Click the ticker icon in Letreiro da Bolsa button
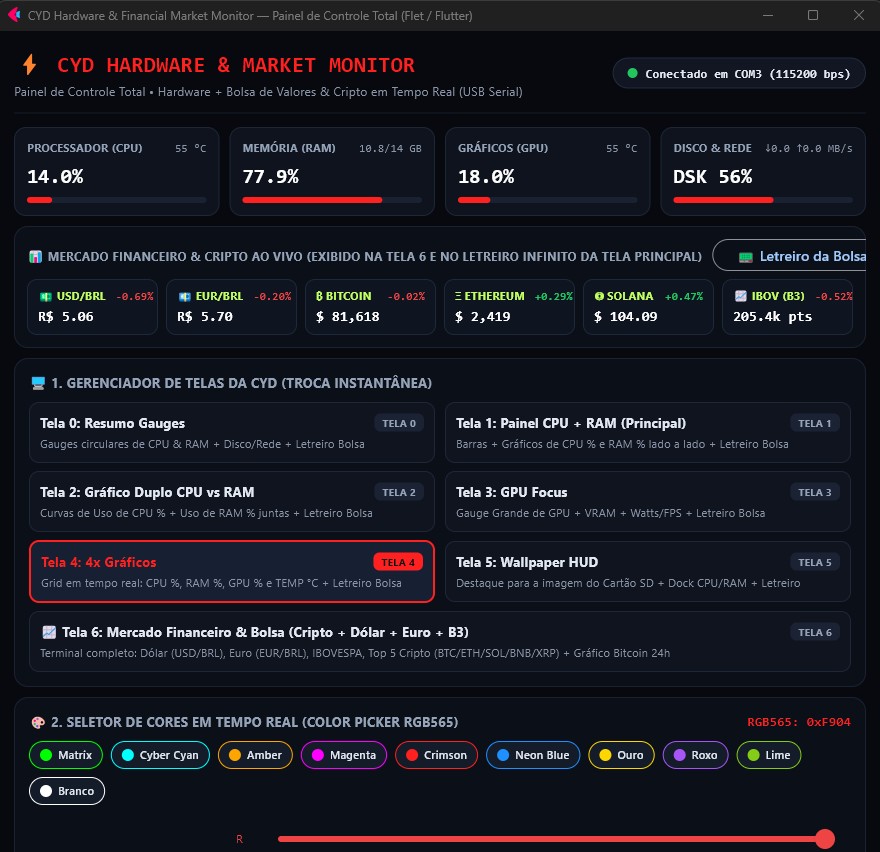 [746, 257]
